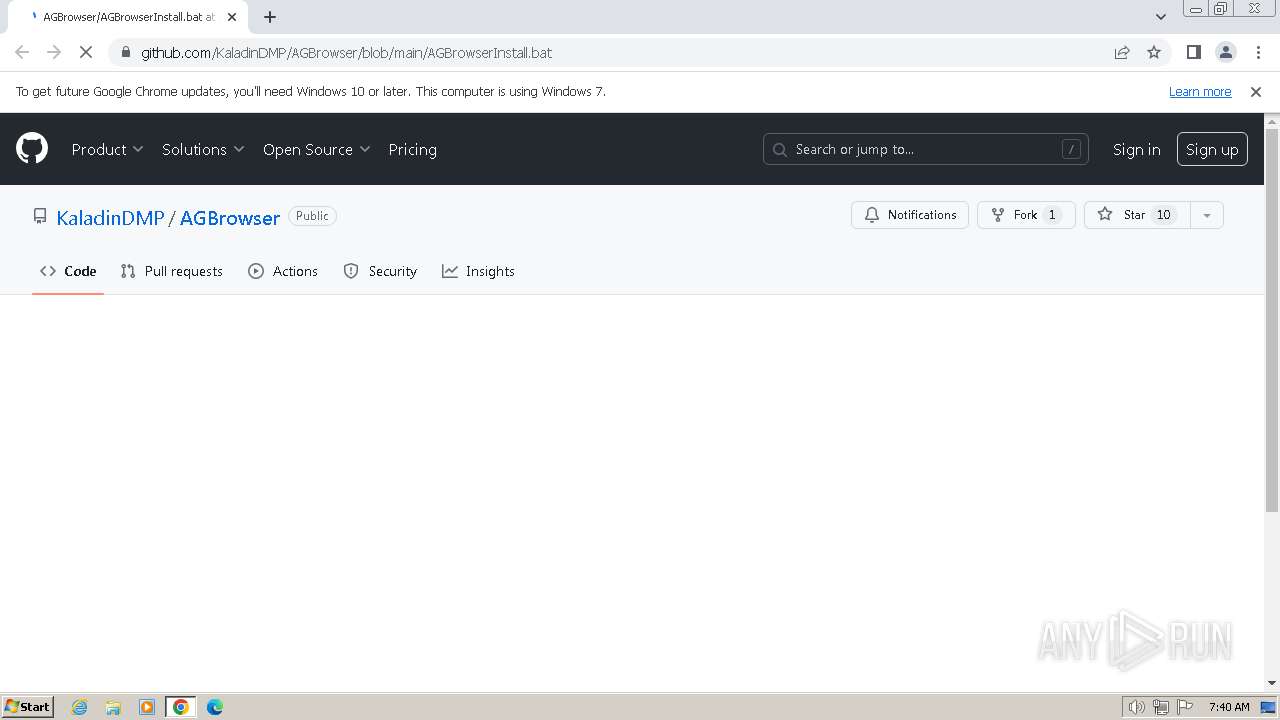The width and height of the screenshot is (1280, 720).
Task: Click the browser back arrow
Action: coord(22,52)
